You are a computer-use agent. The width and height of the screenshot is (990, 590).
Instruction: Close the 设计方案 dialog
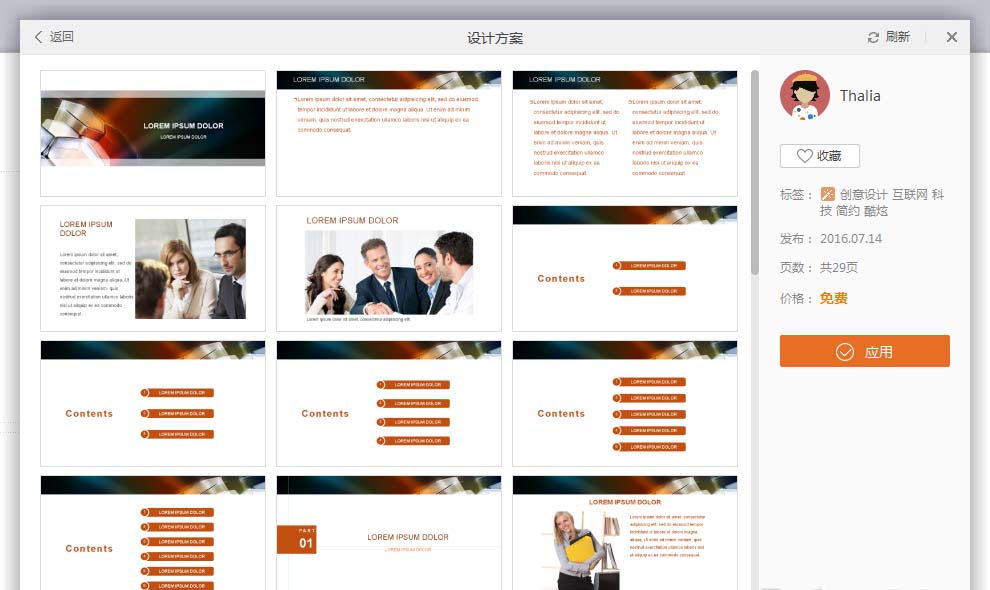(x=952, y=37)
